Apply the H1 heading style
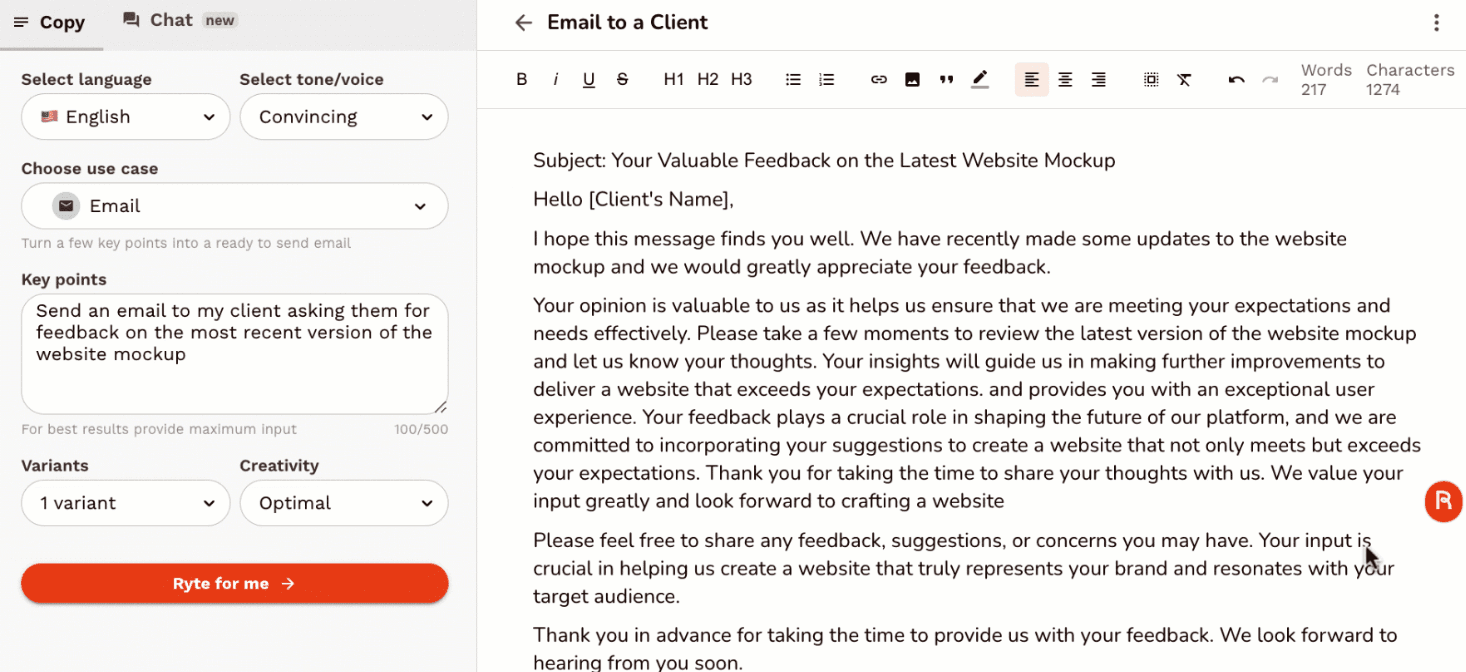1466x672 pixels. [674, 80]
